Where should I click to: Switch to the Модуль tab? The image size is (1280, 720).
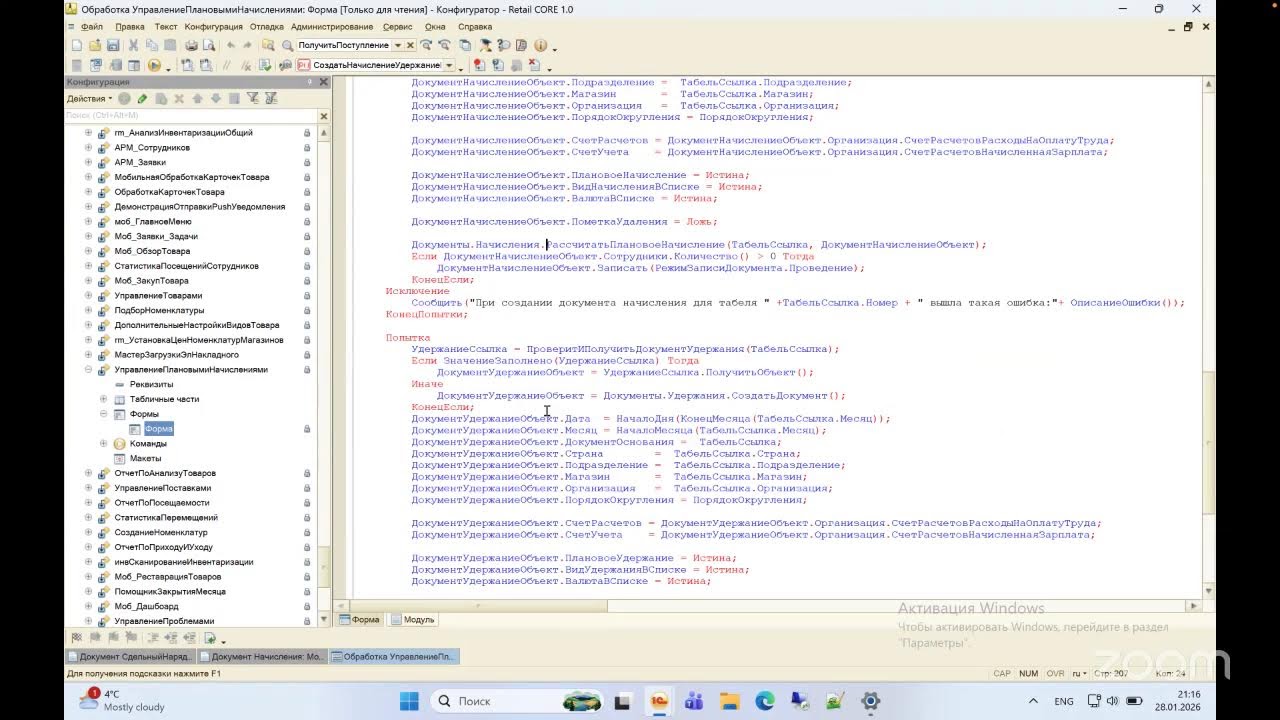412,620
